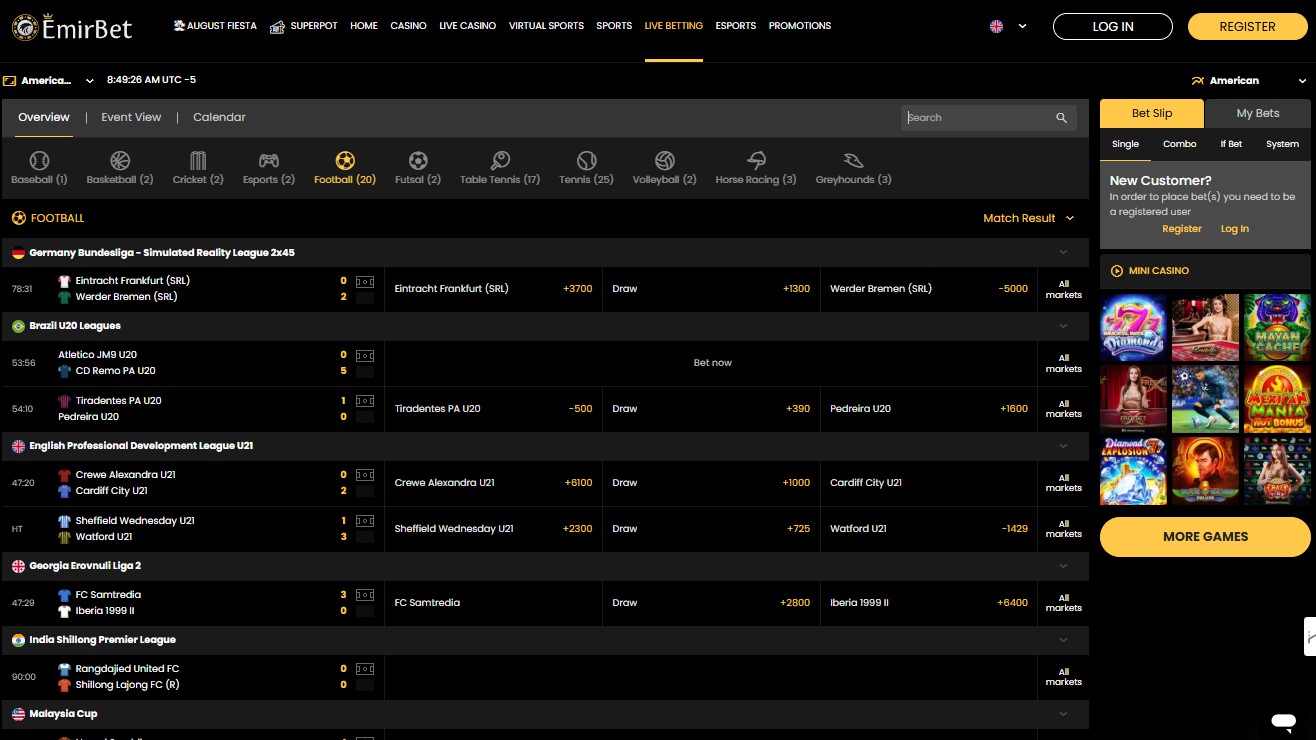Open the Mayan Cache game thumbnail
Viewport: 1316px width, 740px height.
pyautogui.click(x=1277, y=327)
